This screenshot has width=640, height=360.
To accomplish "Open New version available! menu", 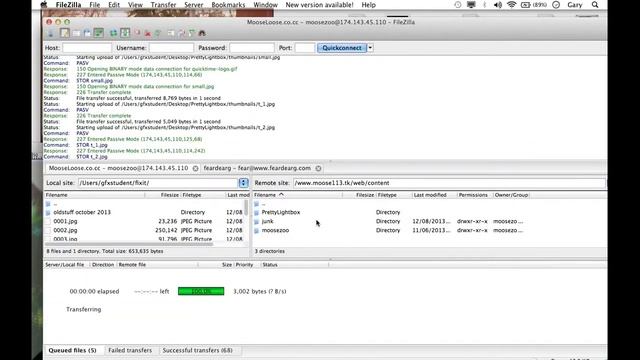I will point(319,5).
